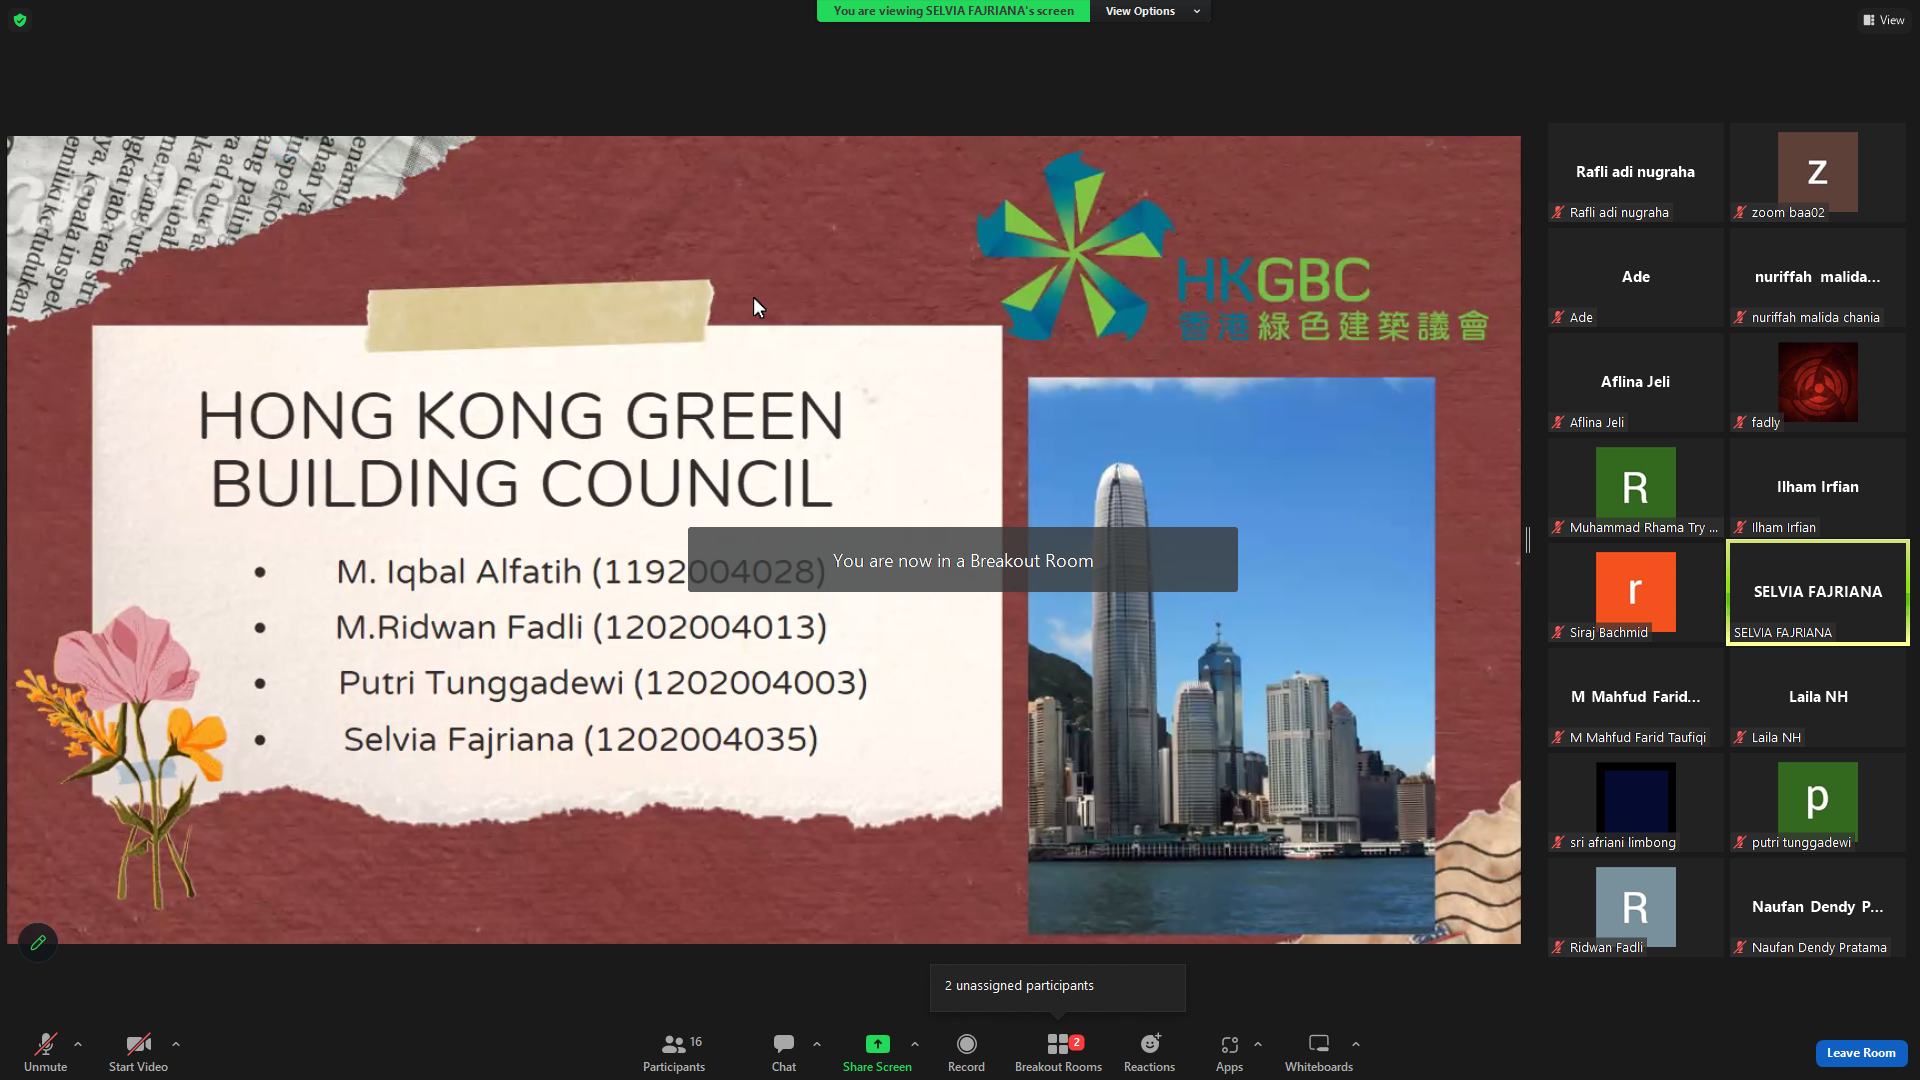1920x1080 pixels.
Task: Select Muhammad Rhama Try tile
Action: tap(1635, 487)
